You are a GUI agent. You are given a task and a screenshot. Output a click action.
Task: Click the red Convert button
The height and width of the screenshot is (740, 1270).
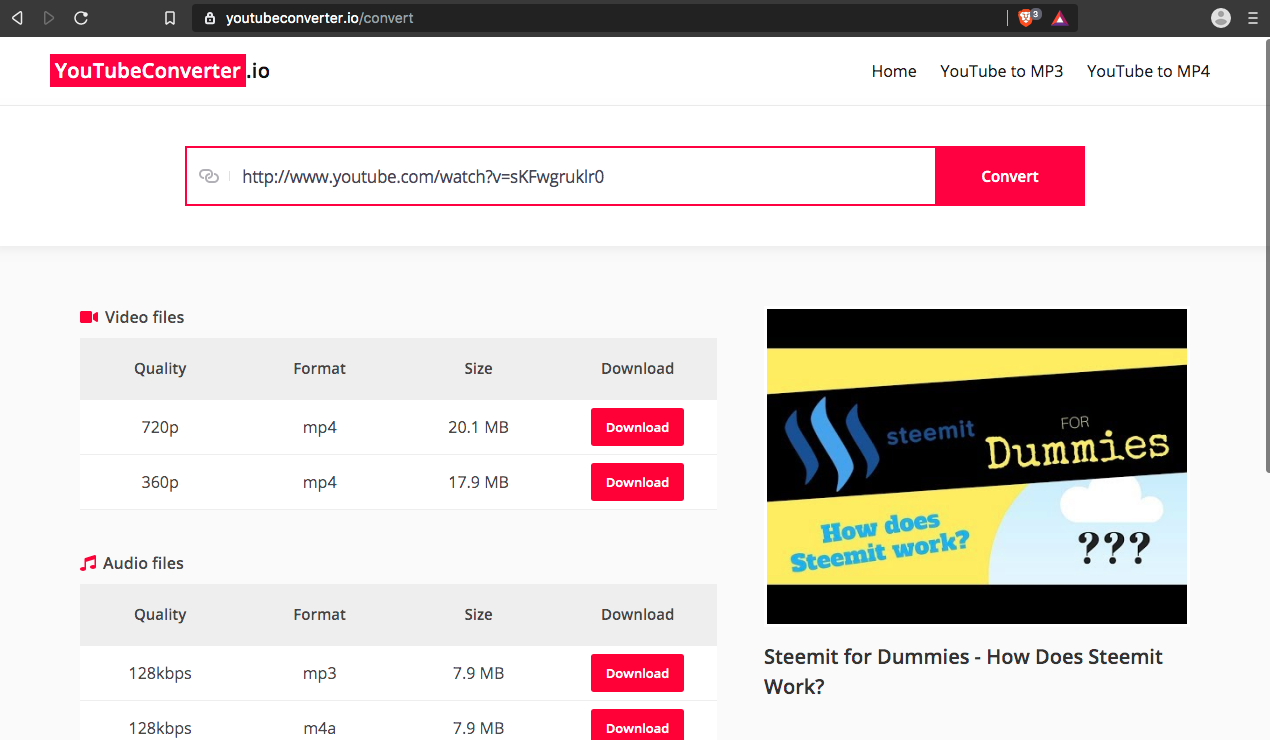pos(1010,176)
